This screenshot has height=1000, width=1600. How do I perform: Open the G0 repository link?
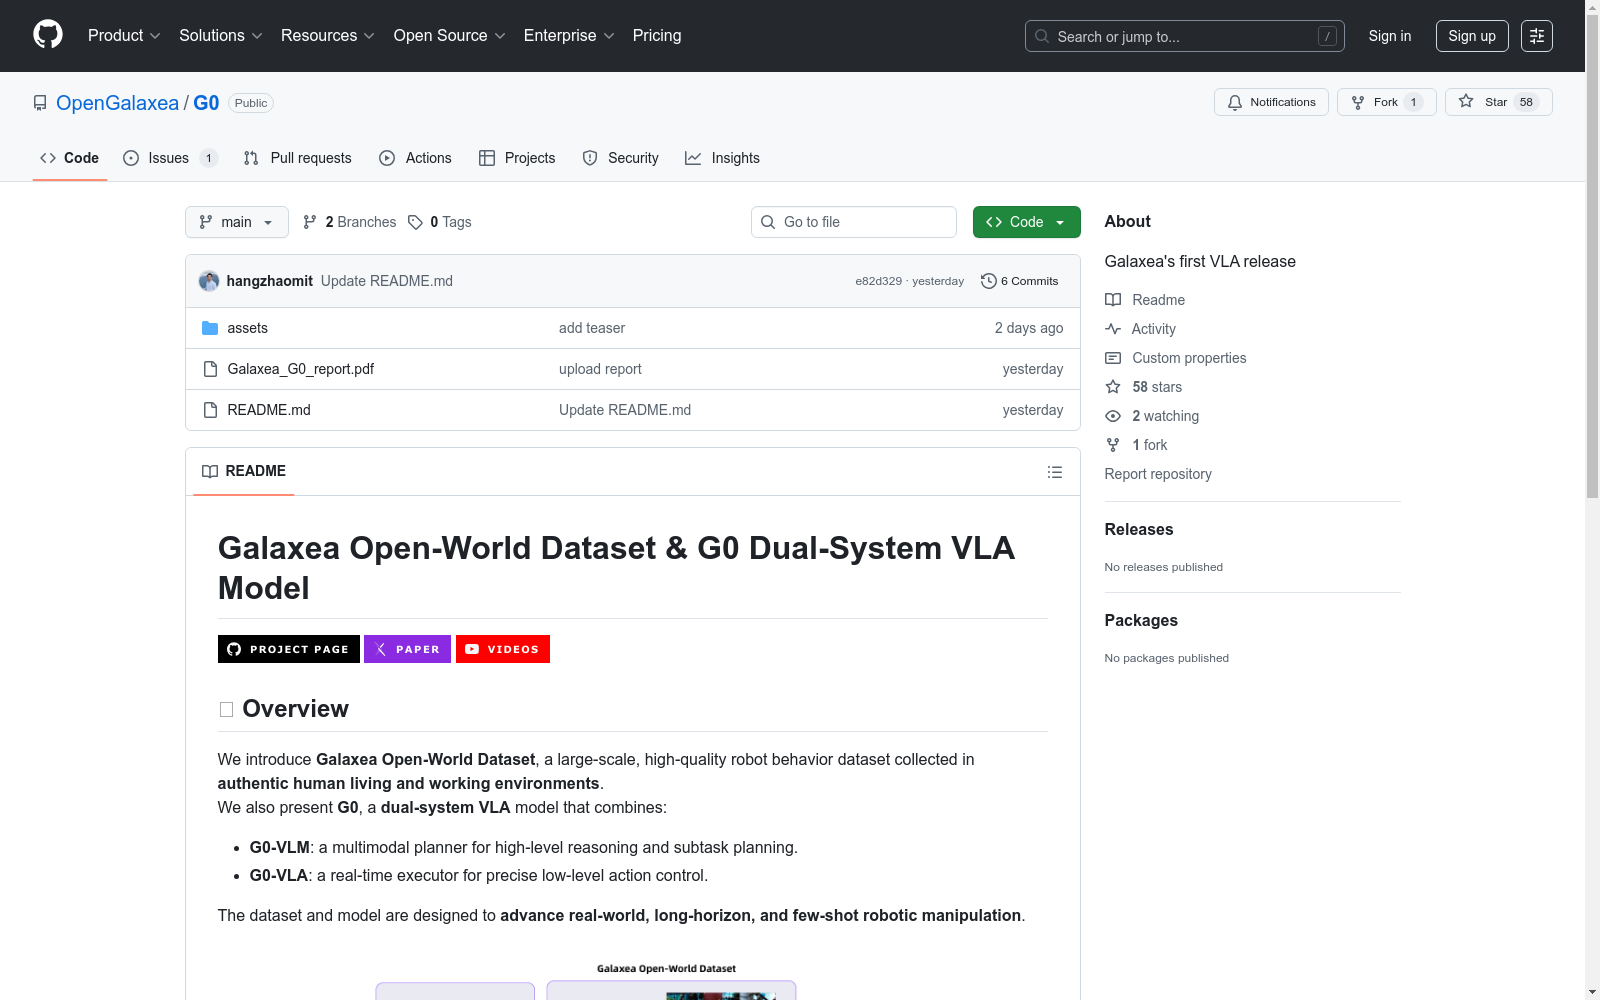click(206, 103)
